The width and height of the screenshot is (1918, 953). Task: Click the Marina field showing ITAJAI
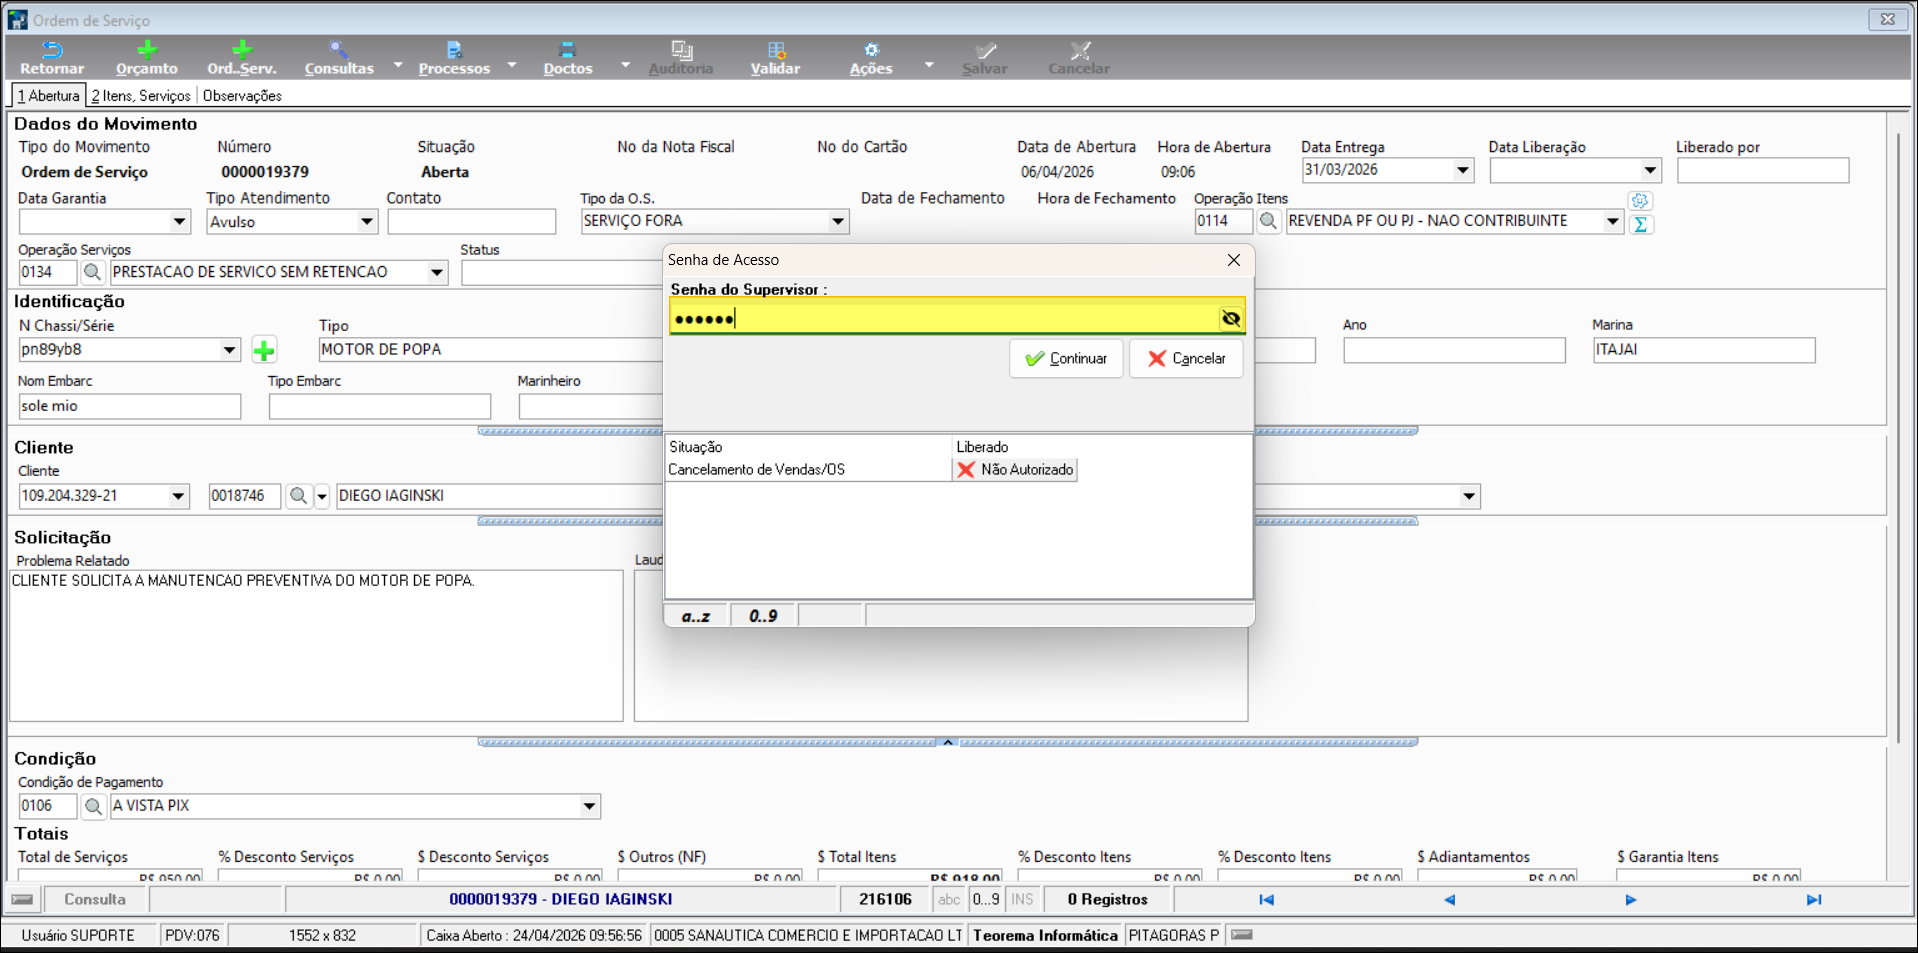(1703, 350)
